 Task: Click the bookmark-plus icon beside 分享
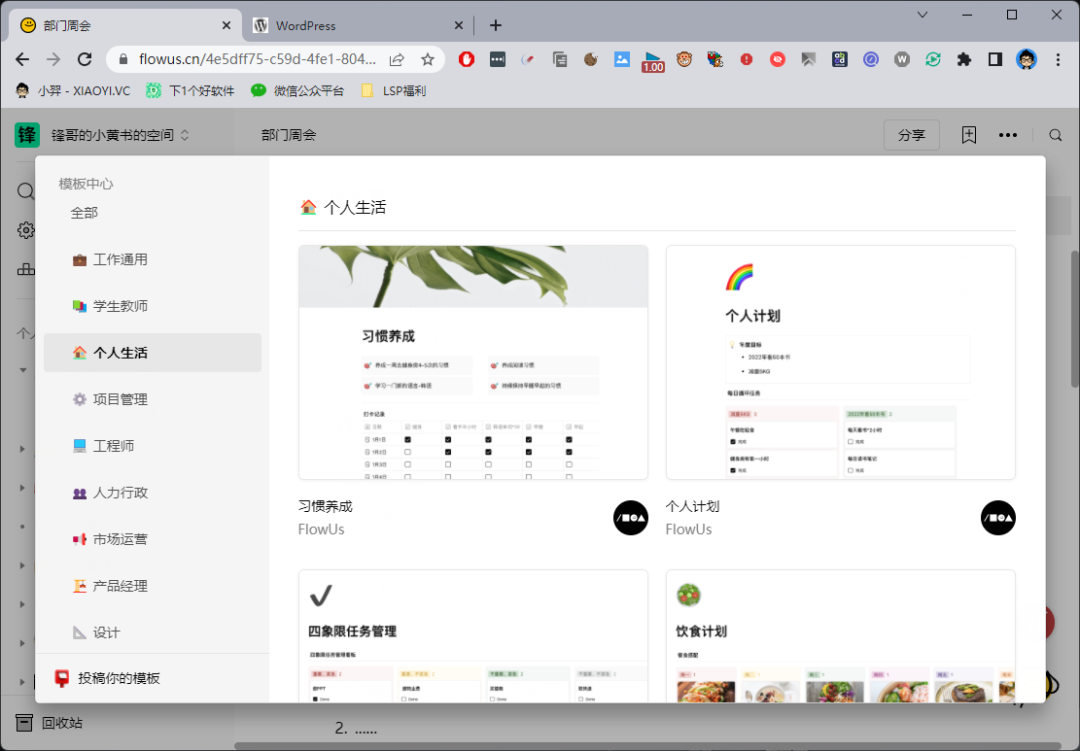968,135
